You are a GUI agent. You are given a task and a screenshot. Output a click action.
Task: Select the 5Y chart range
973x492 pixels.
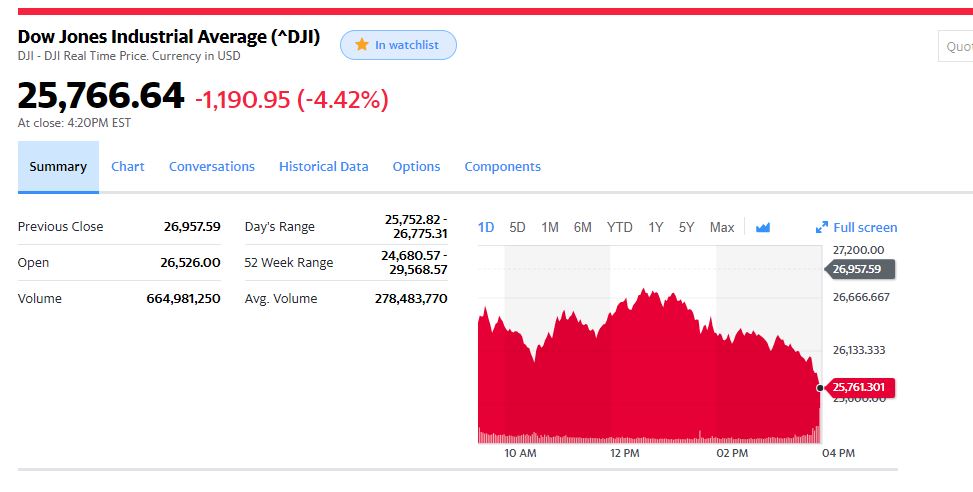pos(687,227)
